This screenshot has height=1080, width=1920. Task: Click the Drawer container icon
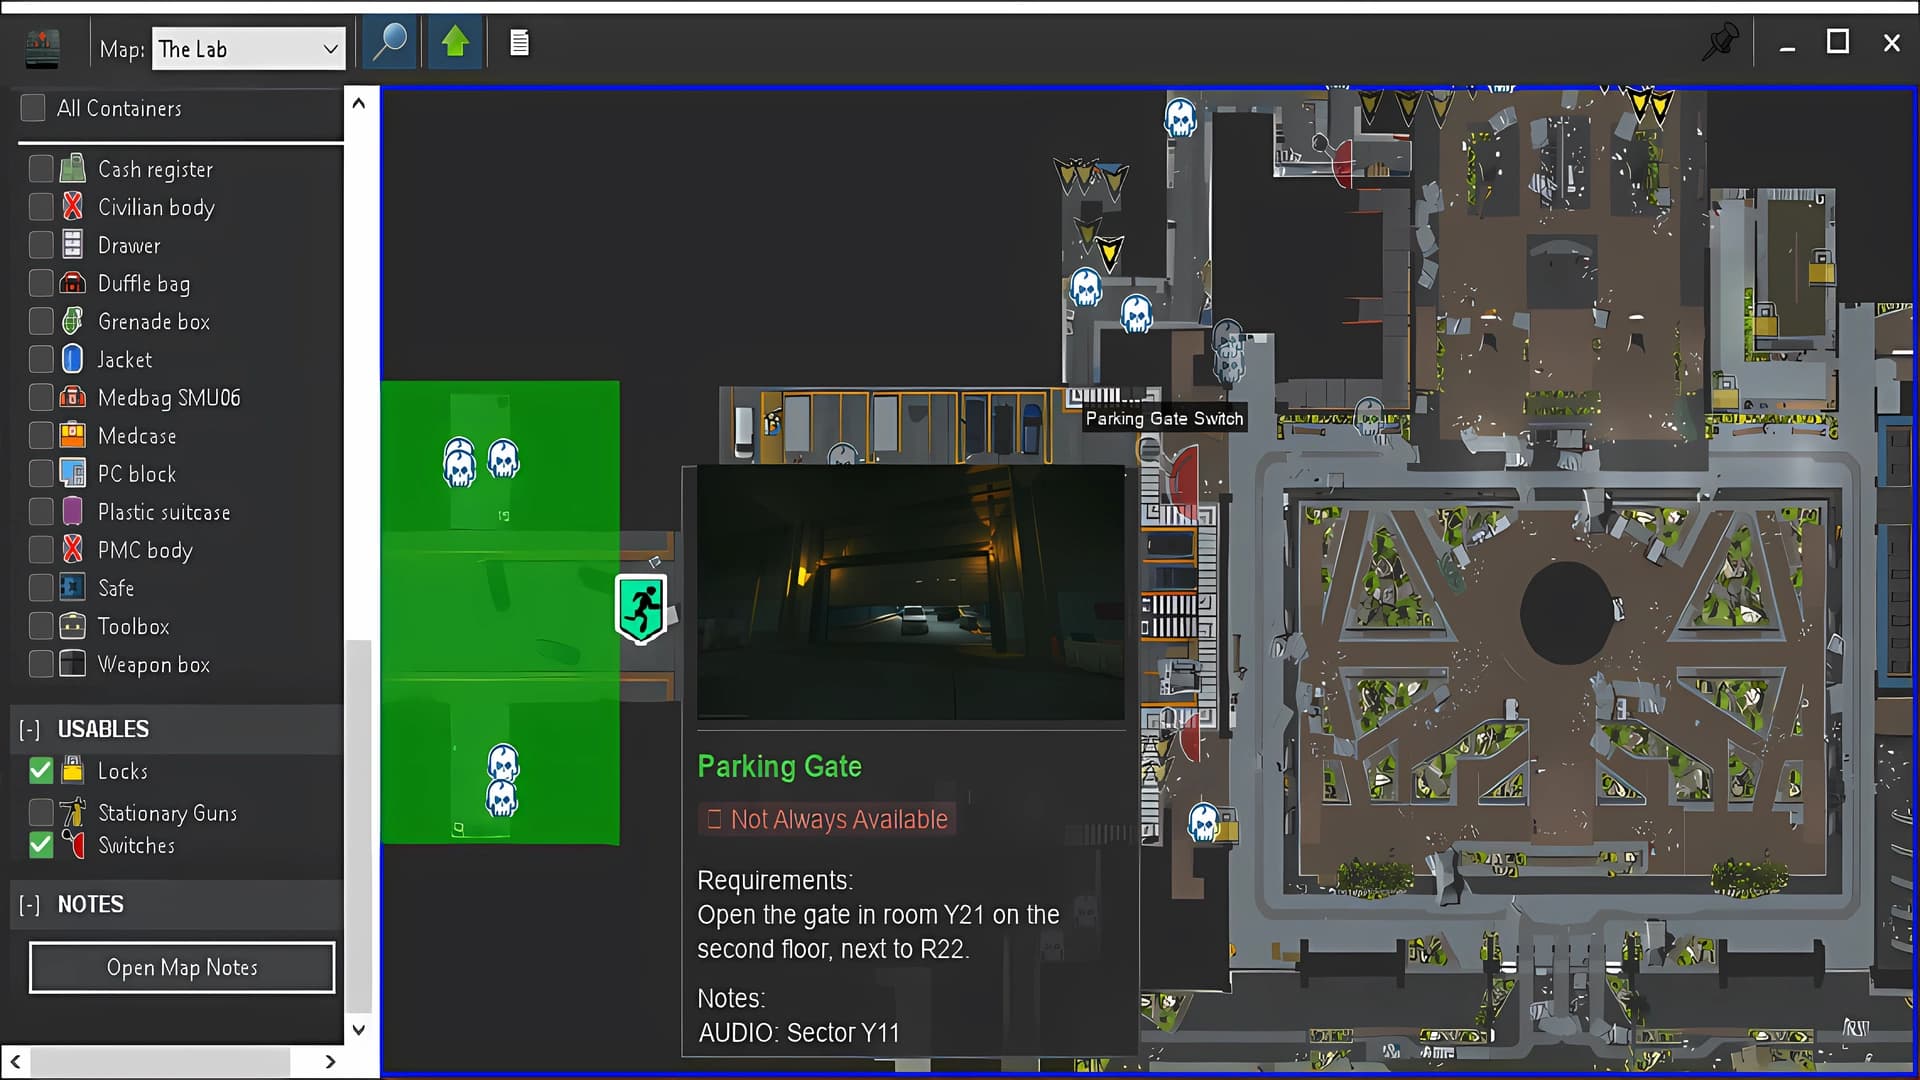click(73, 244)
